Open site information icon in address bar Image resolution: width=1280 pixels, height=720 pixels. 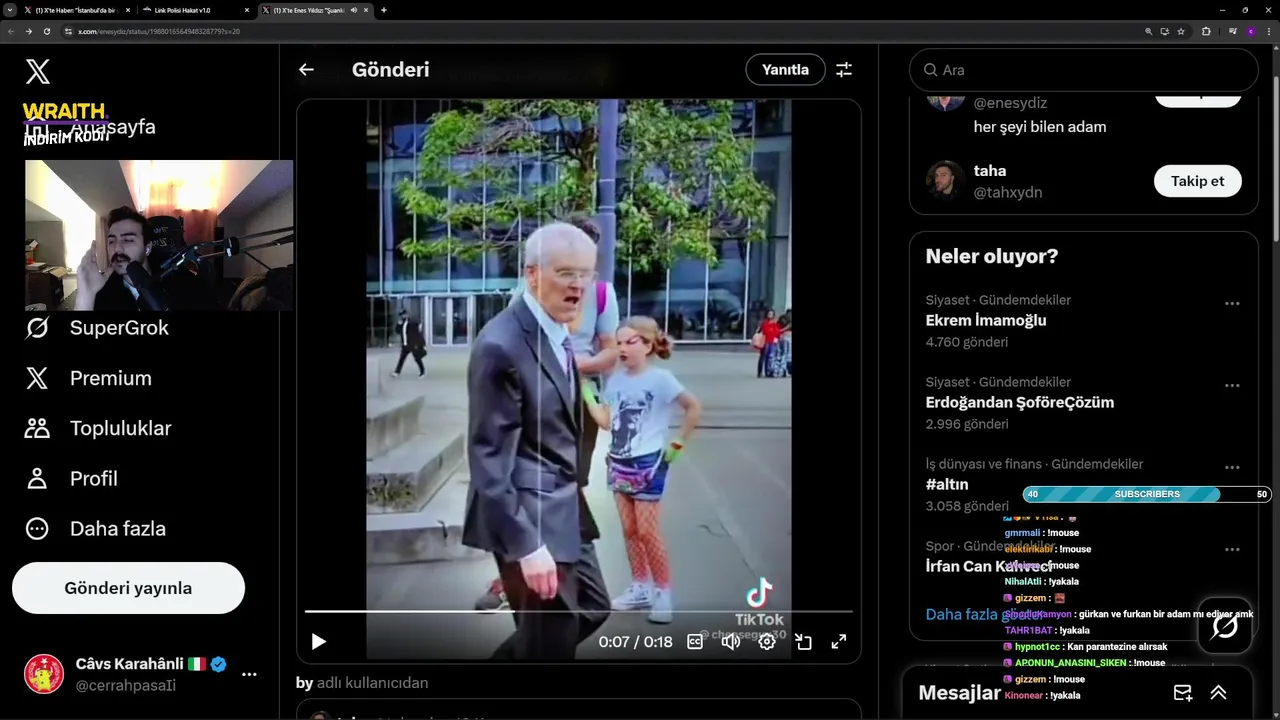coord(69,31)
